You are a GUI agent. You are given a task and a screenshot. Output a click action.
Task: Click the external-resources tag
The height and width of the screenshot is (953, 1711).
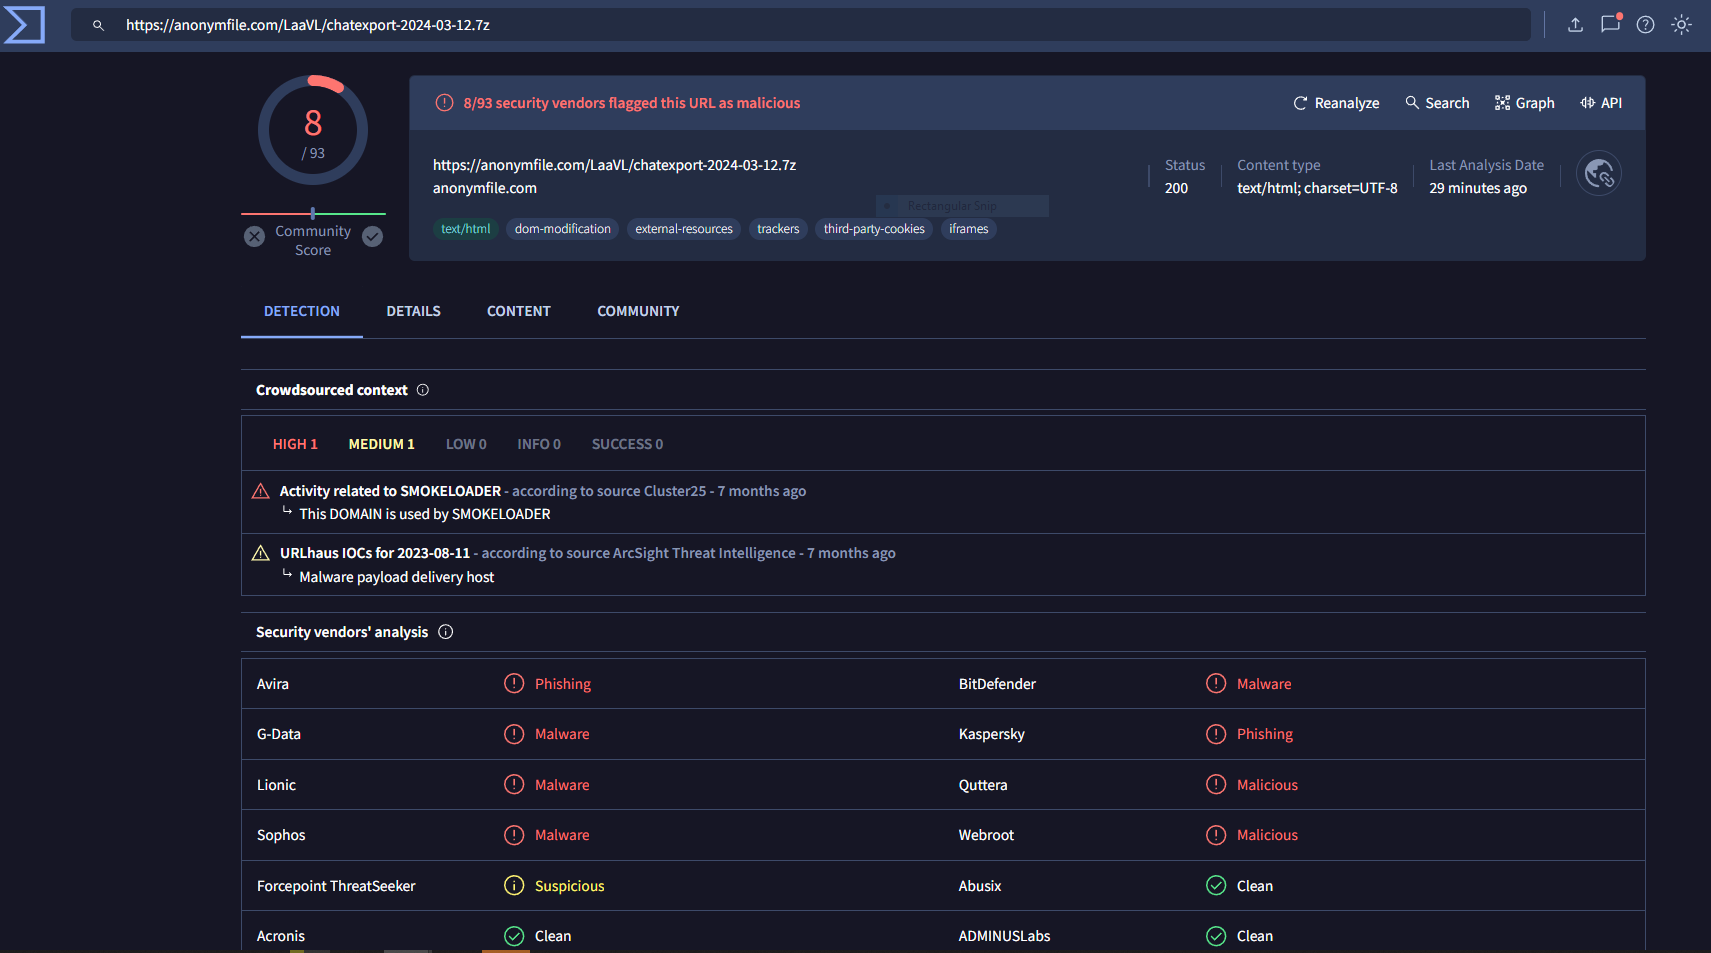coord(684,229)
